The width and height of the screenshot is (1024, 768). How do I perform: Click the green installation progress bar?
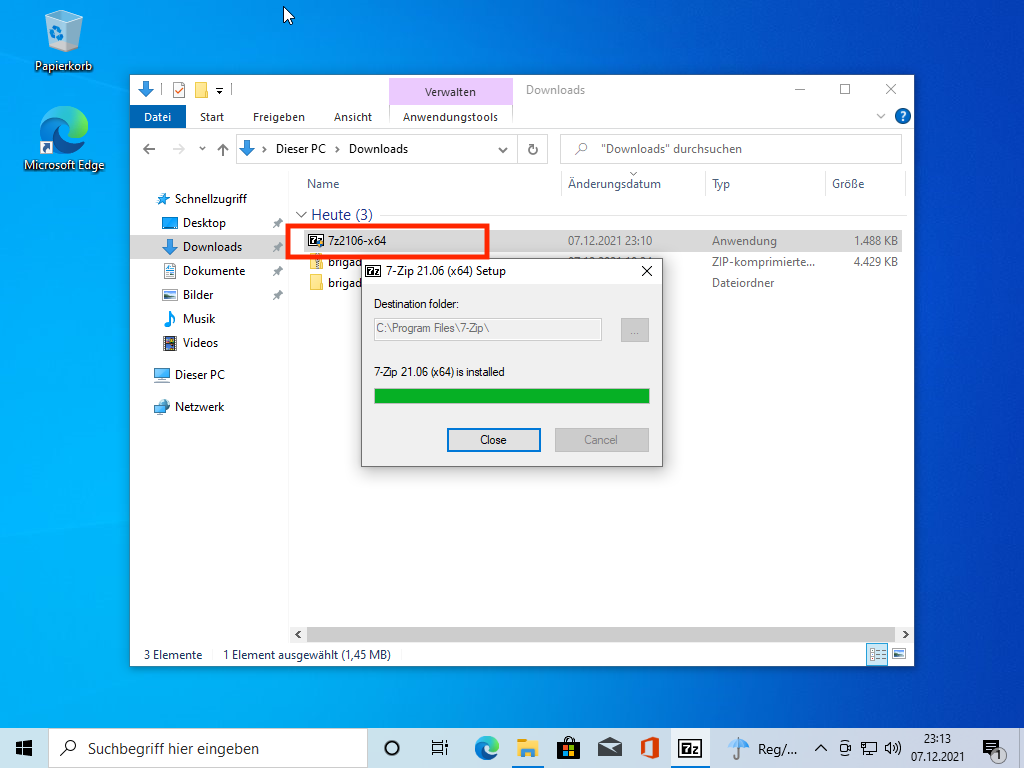pos(511,396)
